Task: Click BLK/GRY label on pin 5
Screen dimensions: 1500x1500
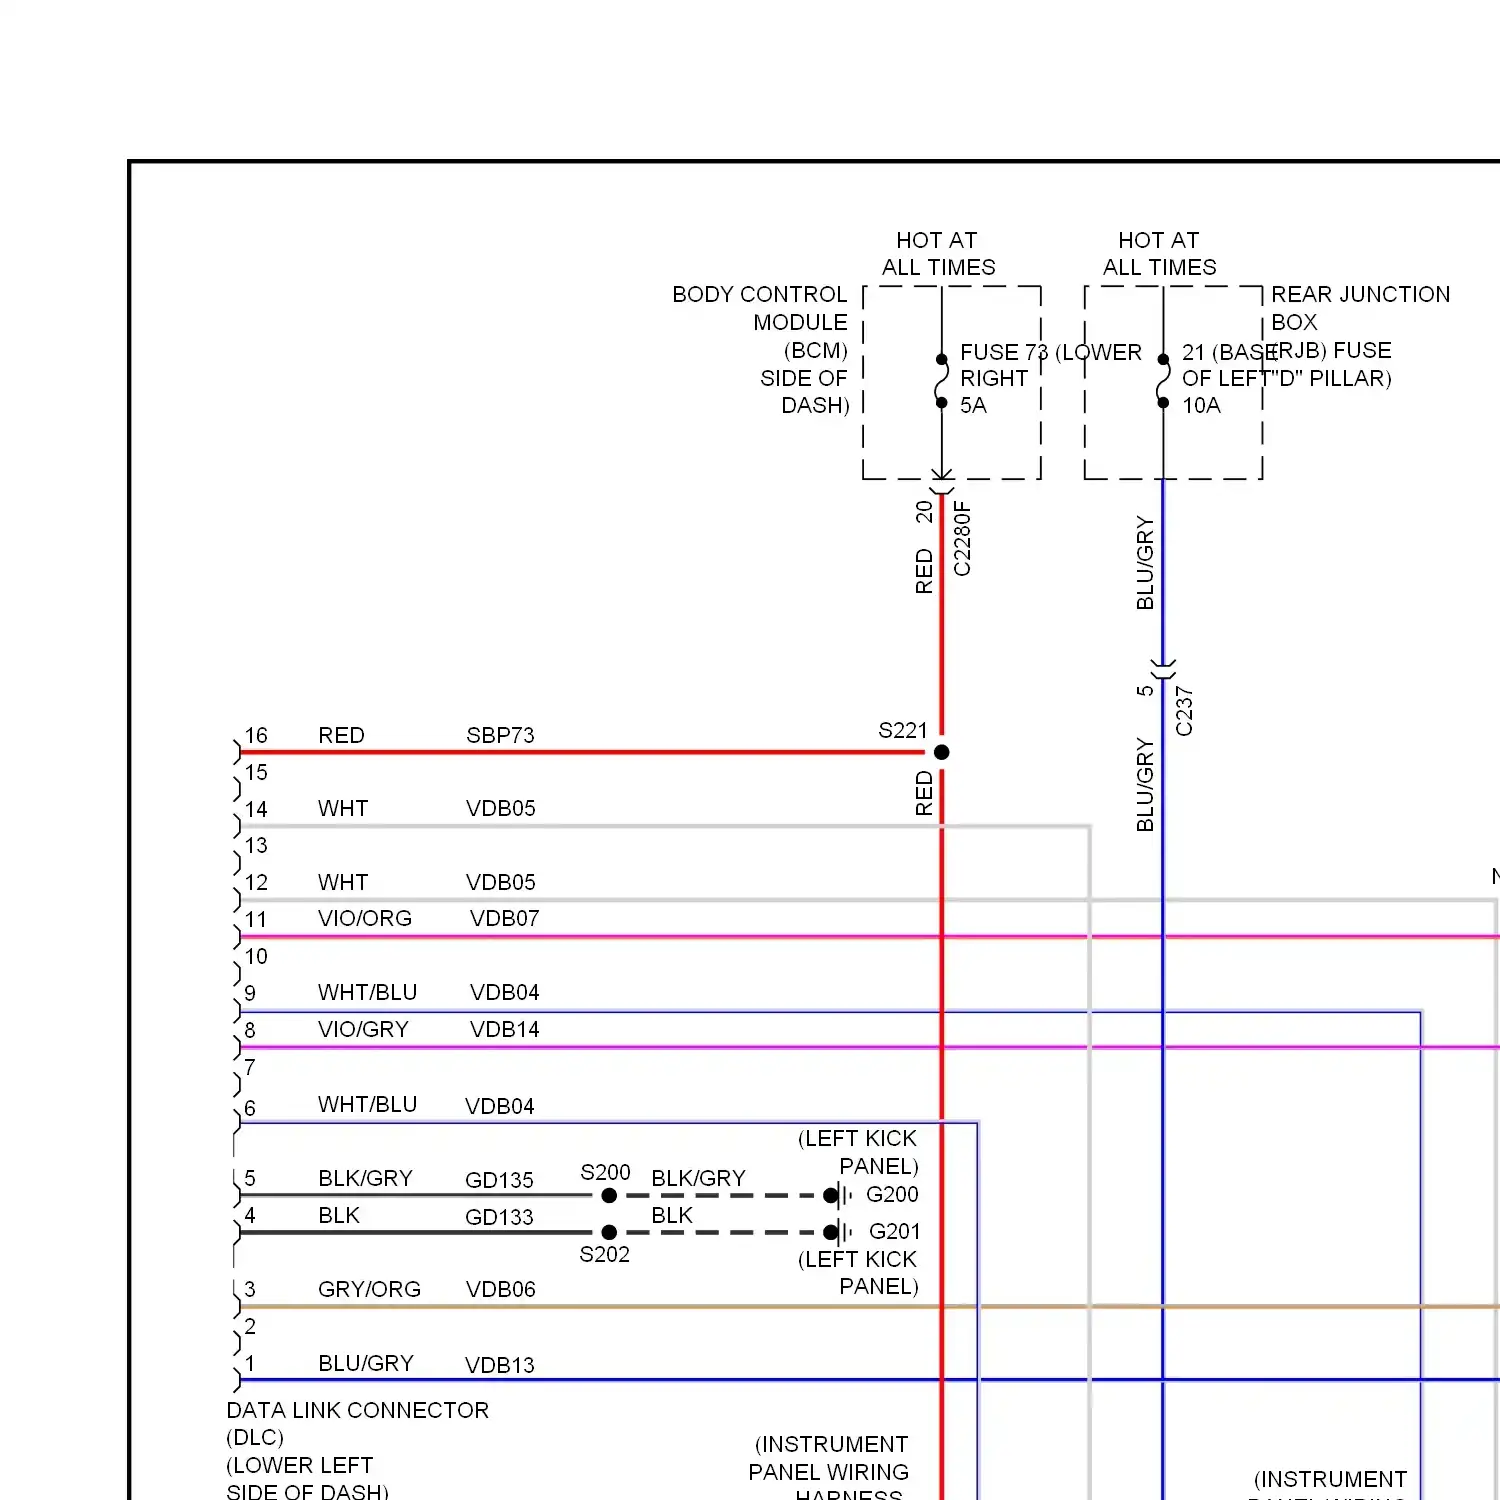Action: 365,1178
